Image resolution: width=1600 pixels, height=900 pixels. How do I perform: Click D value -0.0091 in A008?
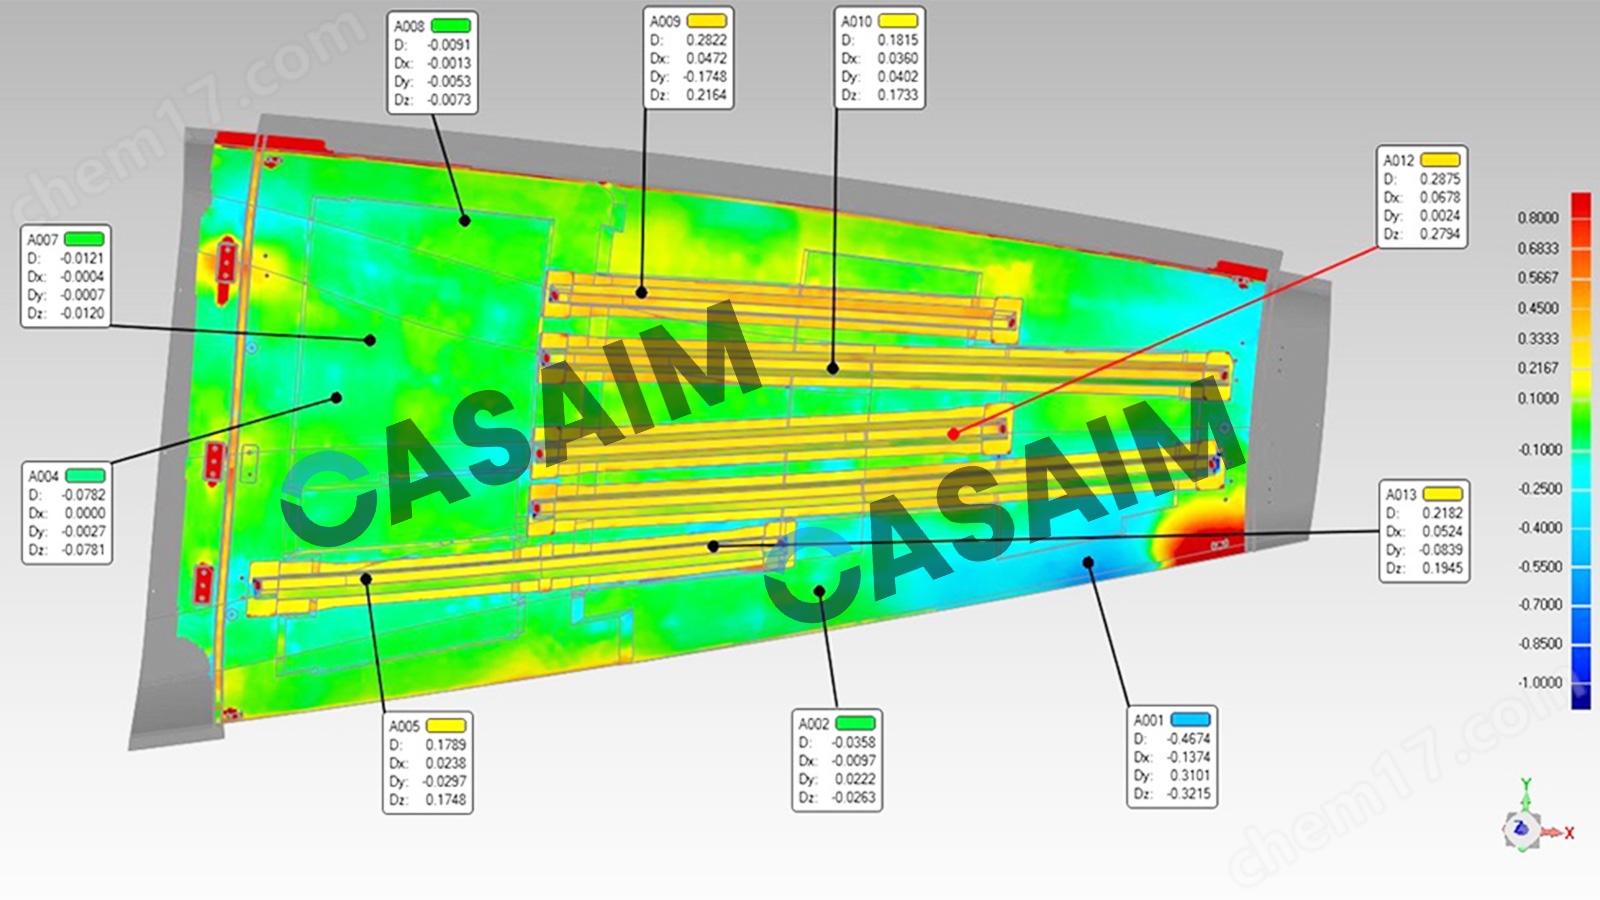click(x=448, y=45)
